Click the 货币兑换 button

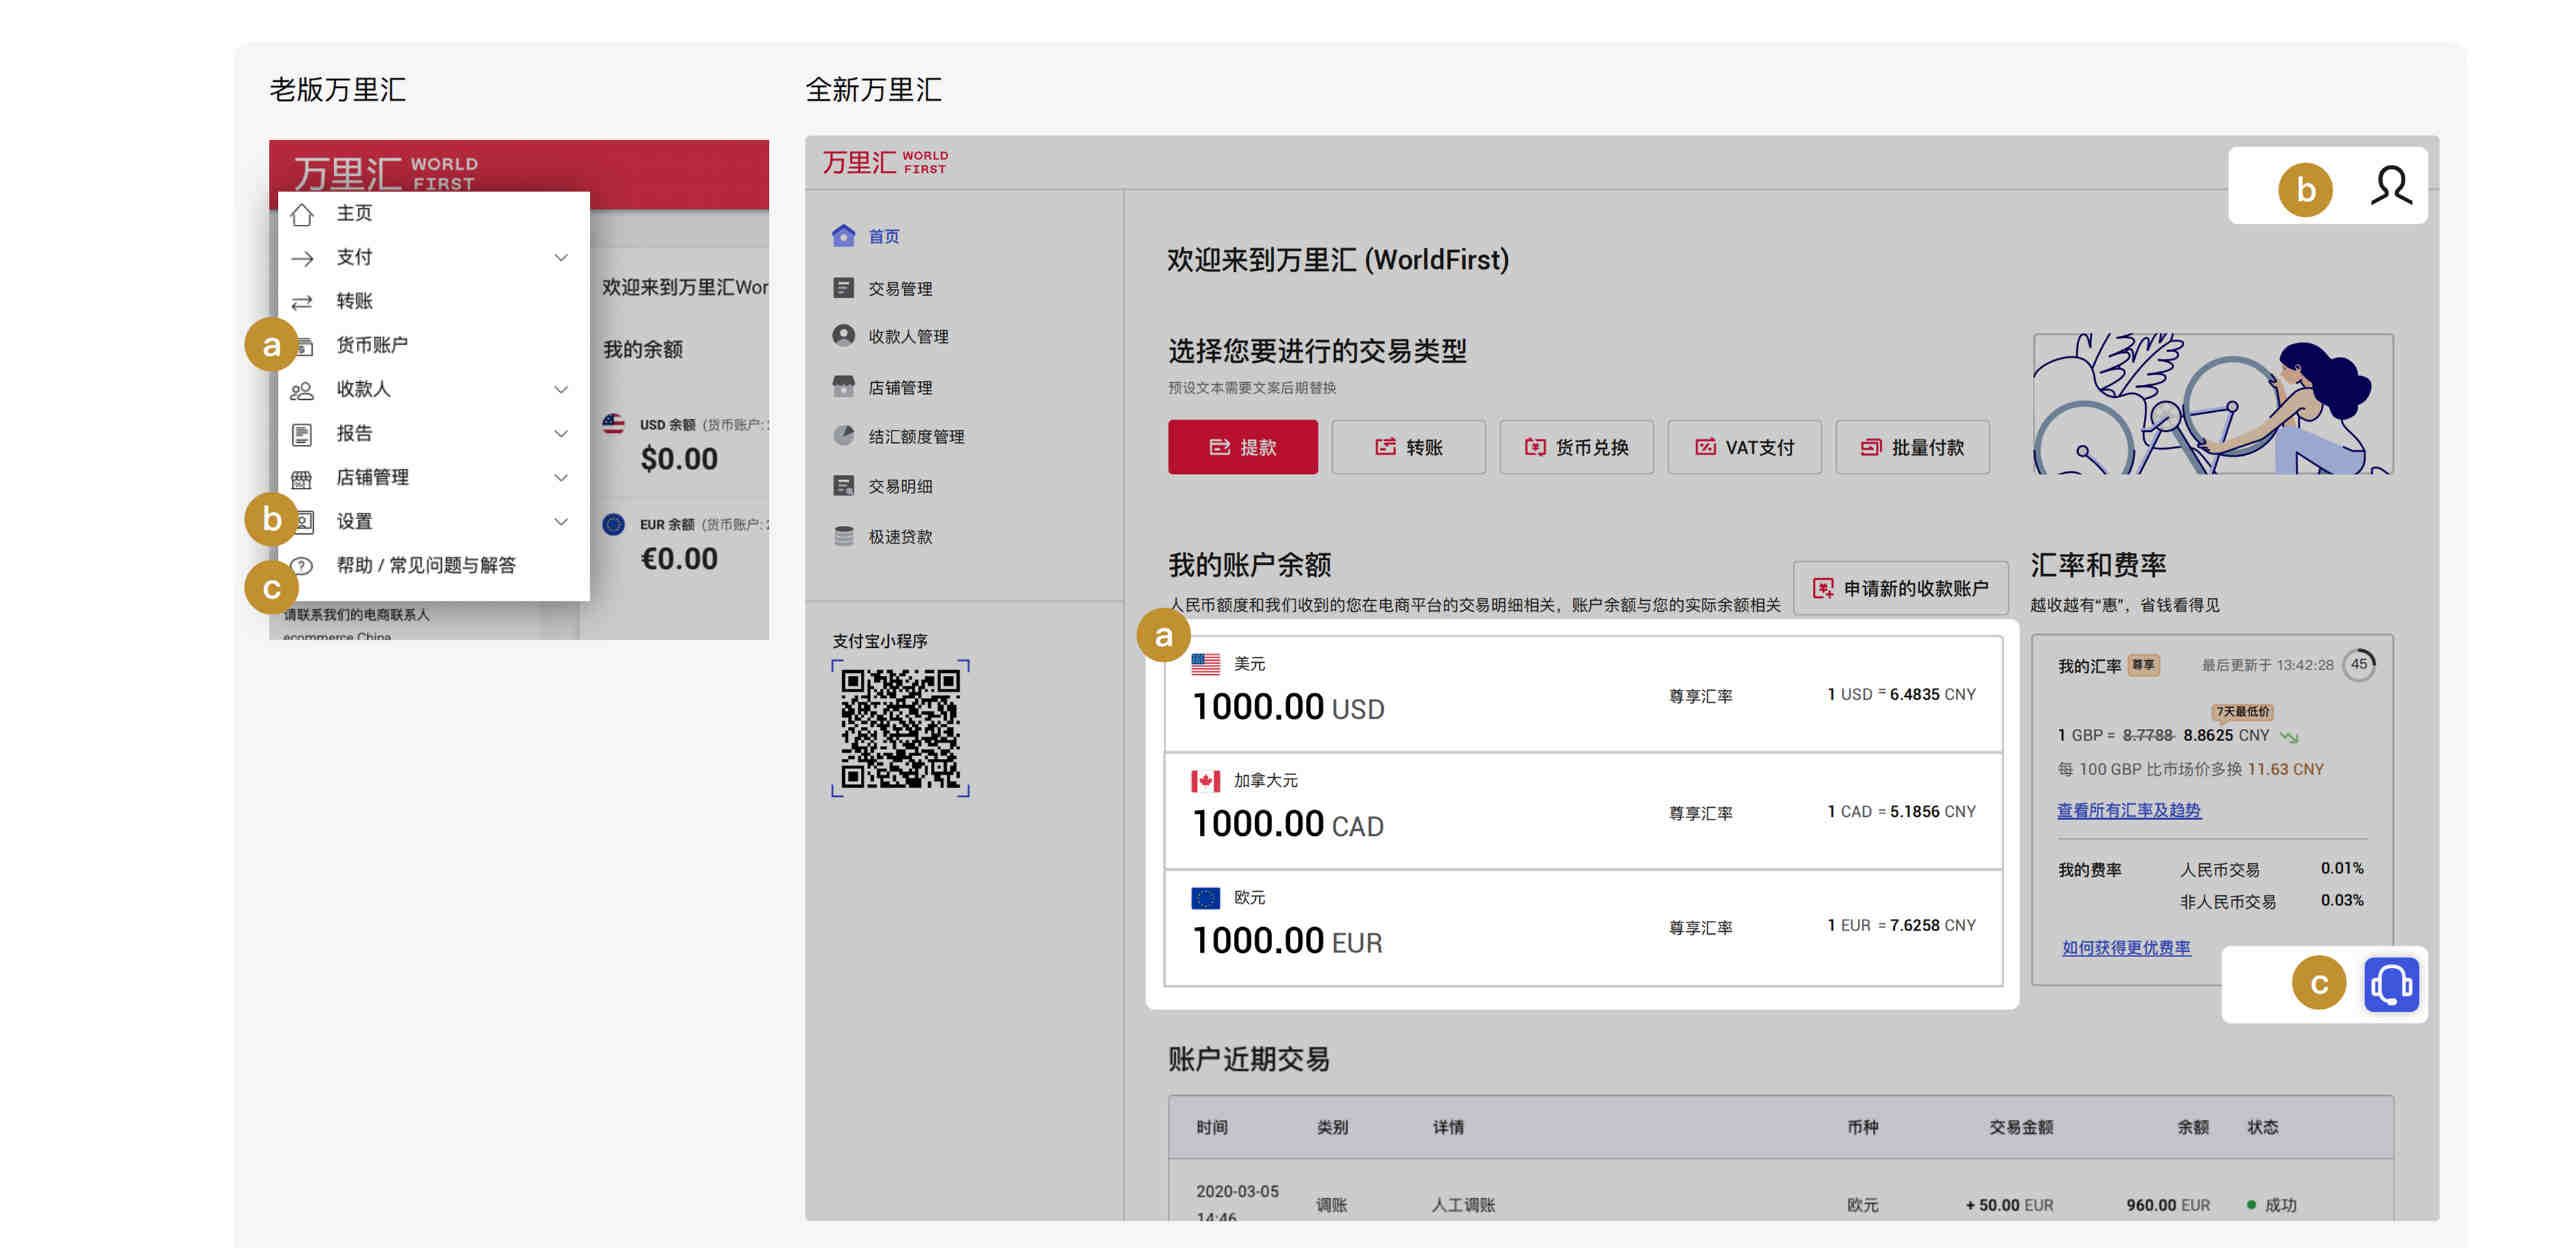[1577, 447]
